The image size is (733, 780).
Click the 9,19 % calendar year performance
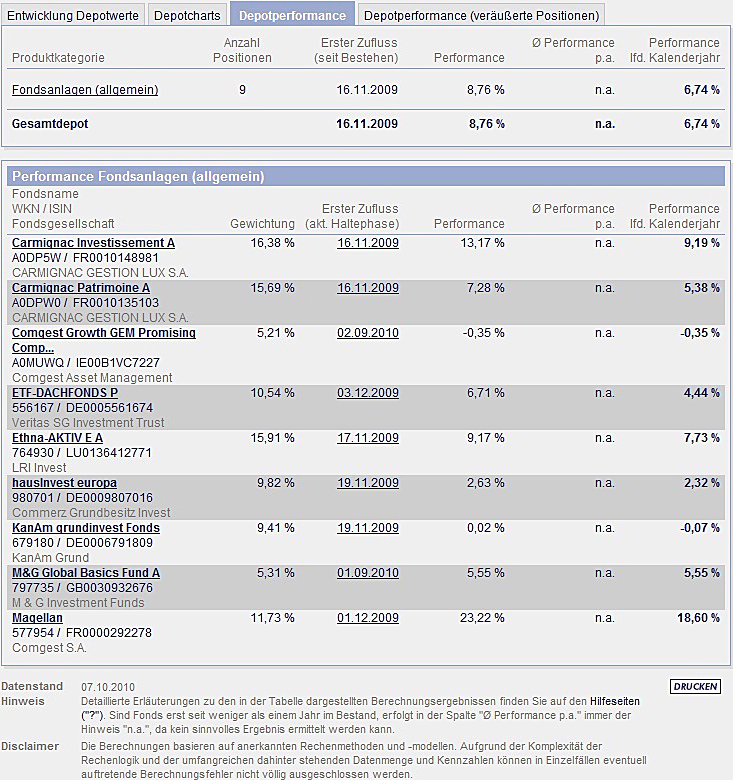pos(702,243)
